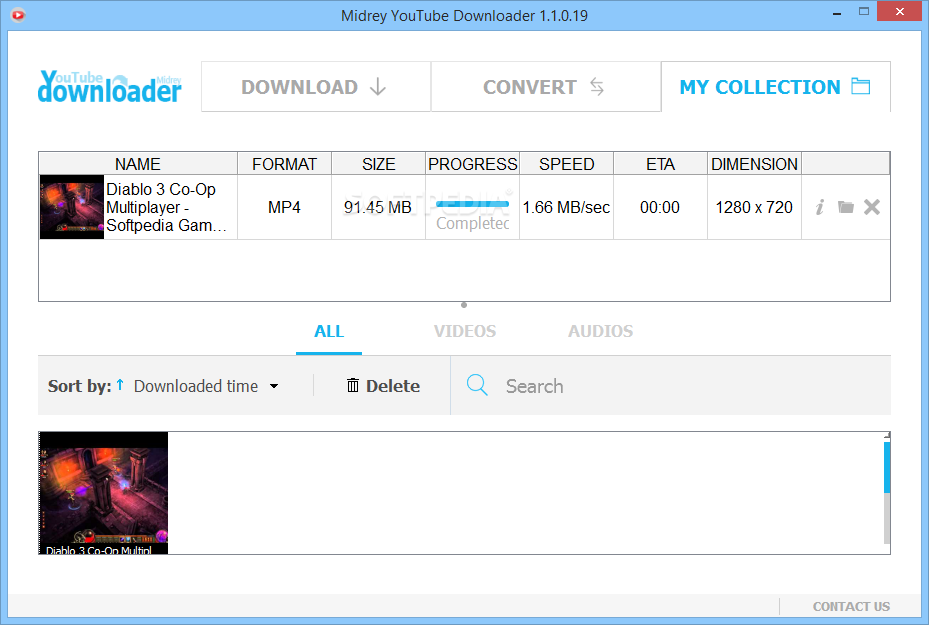This screenshot has width=929, height=625.
Task: Click the Diablo 3 thumbnail in download list
Action: point(72,207)
